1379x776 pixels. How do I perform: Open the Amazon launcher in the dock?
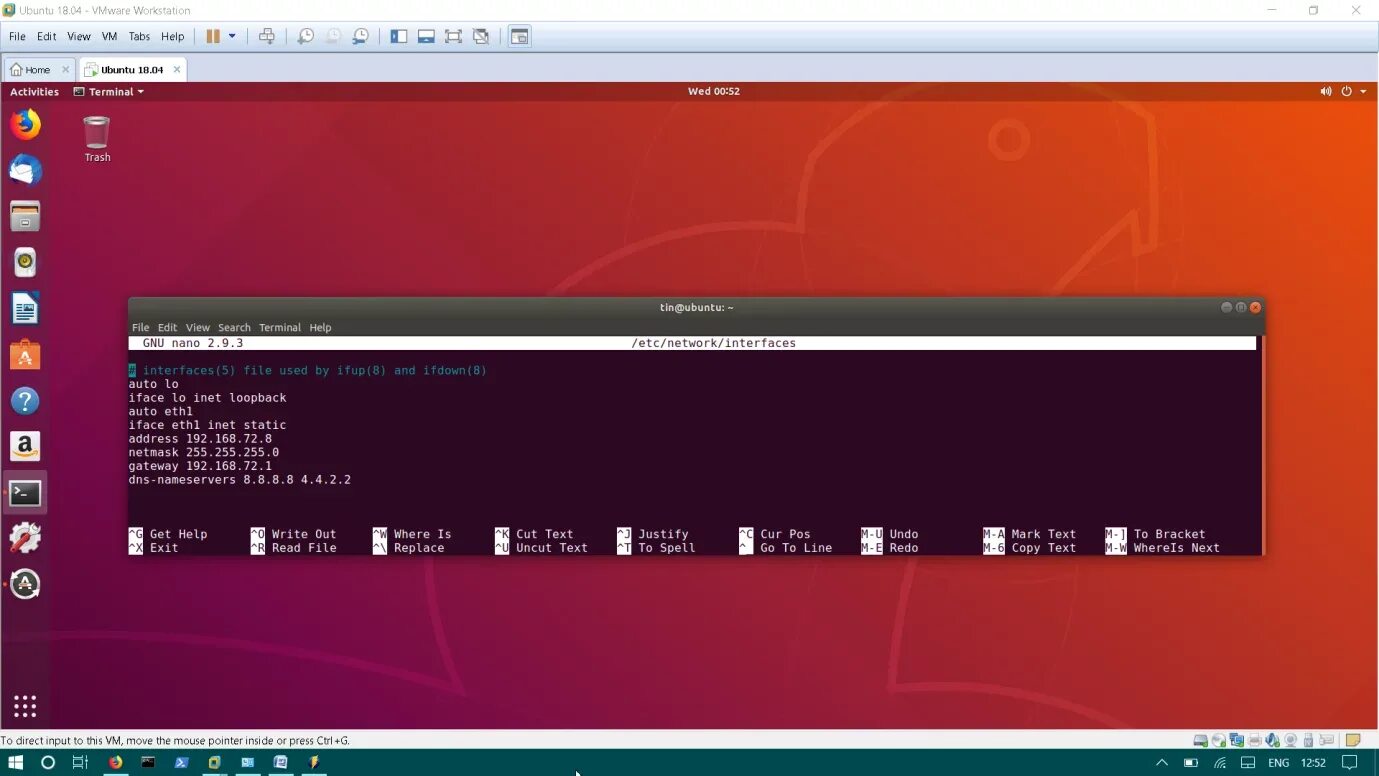[x=25, y=447]
